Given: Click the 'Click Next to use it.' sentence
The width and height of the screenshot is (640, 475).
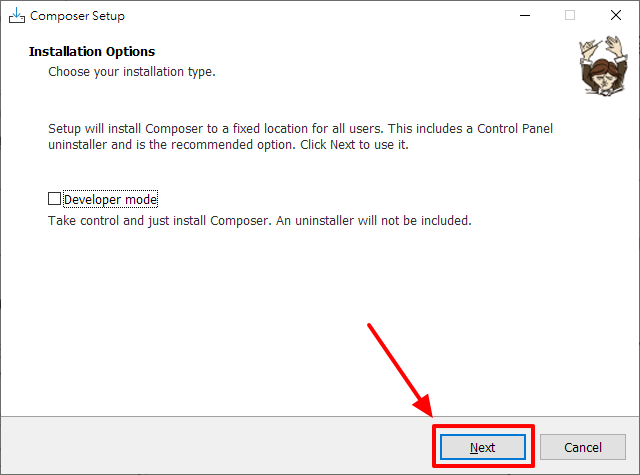Looking at the screenshot, I should point(354,145).
